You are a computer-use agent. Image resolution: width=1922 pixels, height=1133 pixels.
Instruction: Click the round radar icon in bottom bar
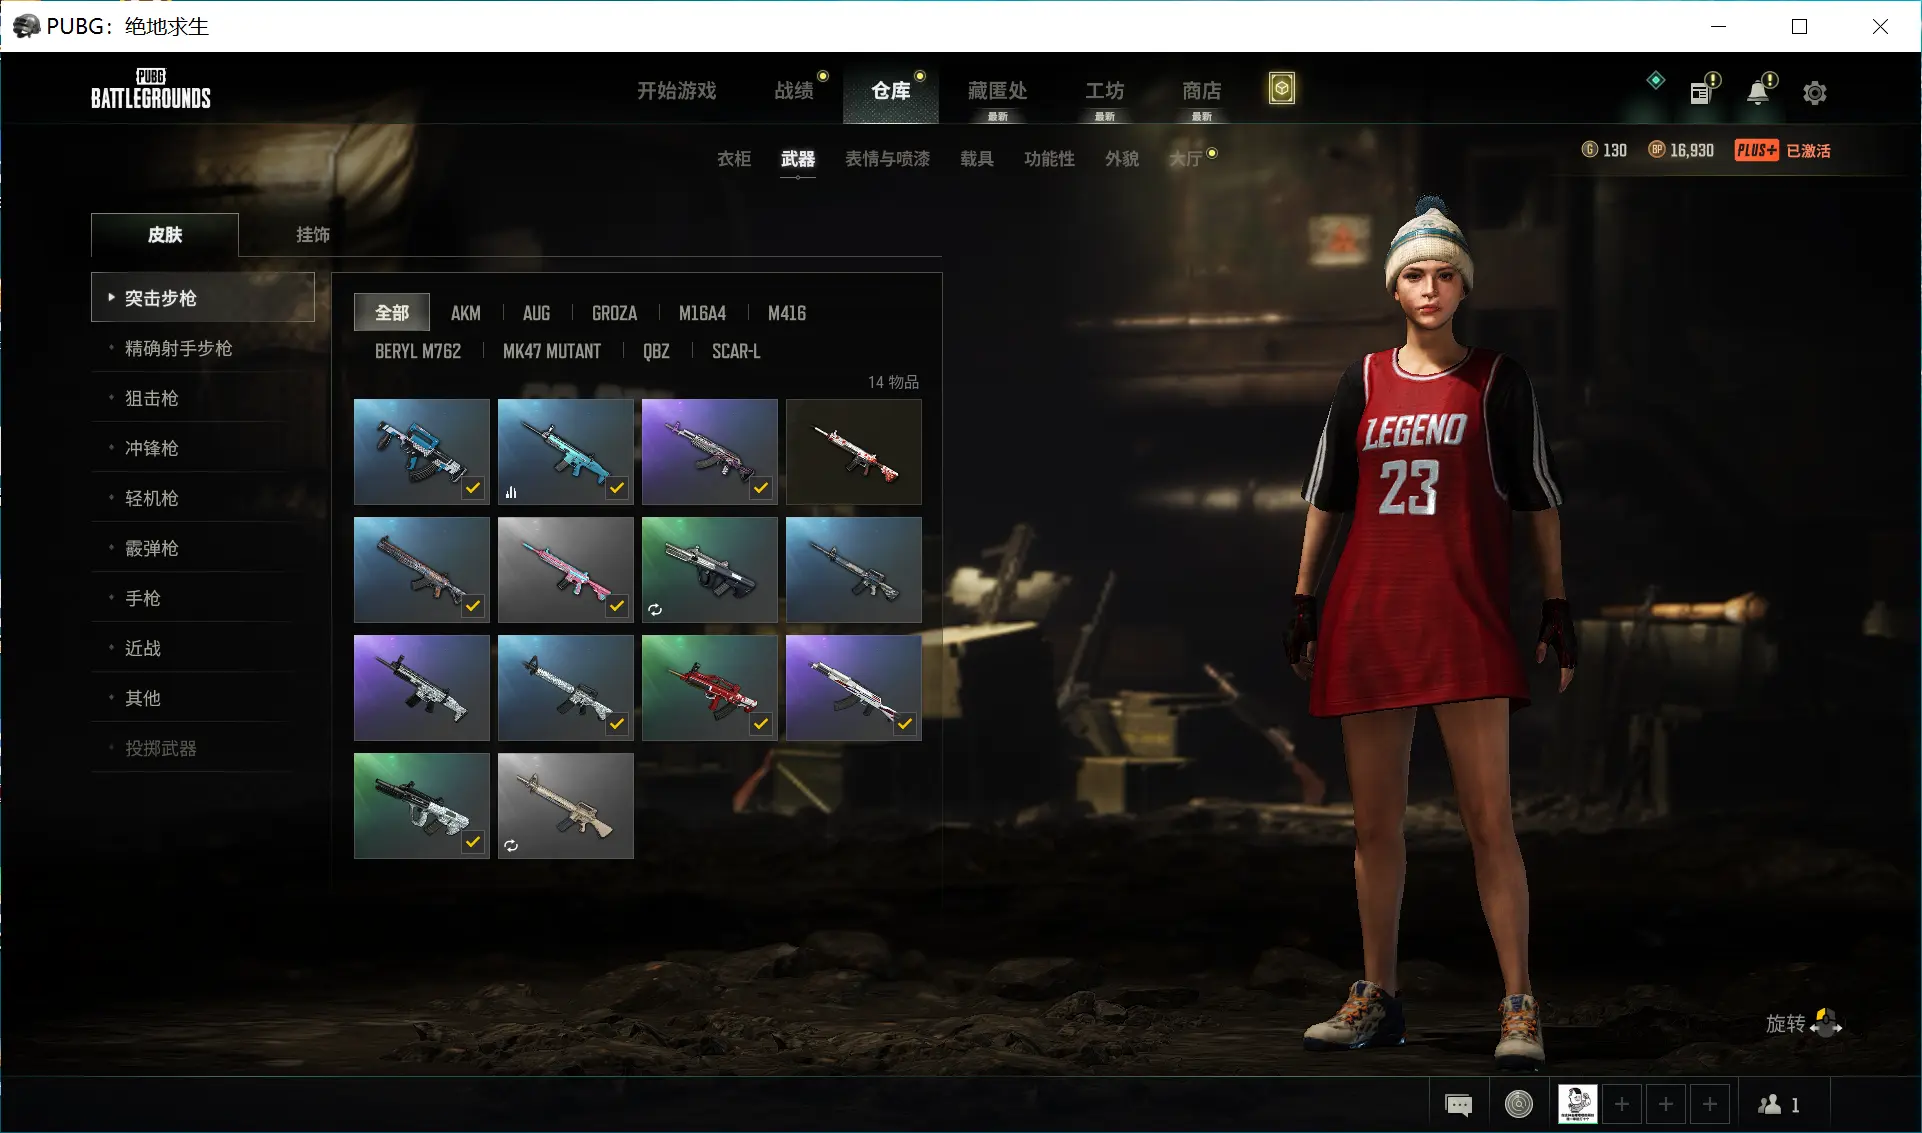pyautogui.click(x=1518, y=1104)
